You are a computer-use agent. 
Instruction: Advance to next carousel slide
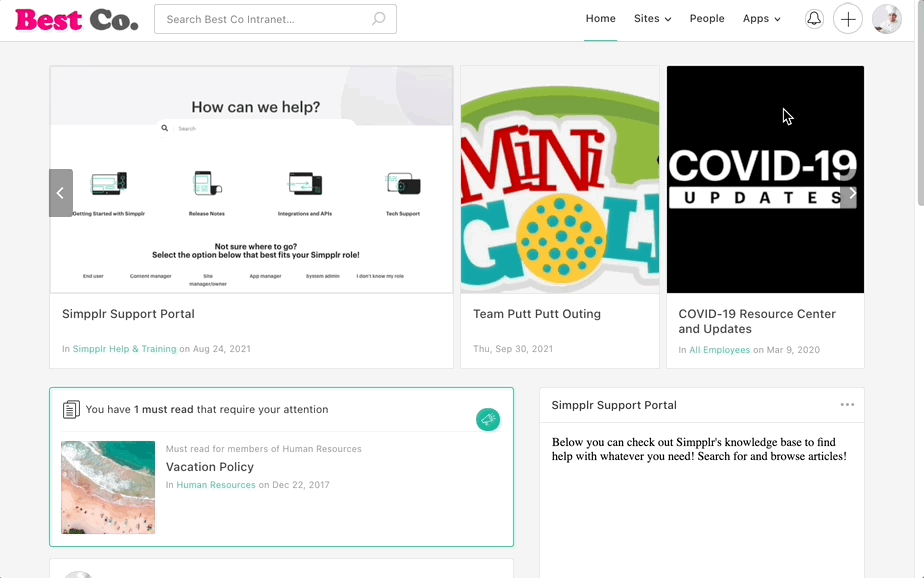(852, 193)
